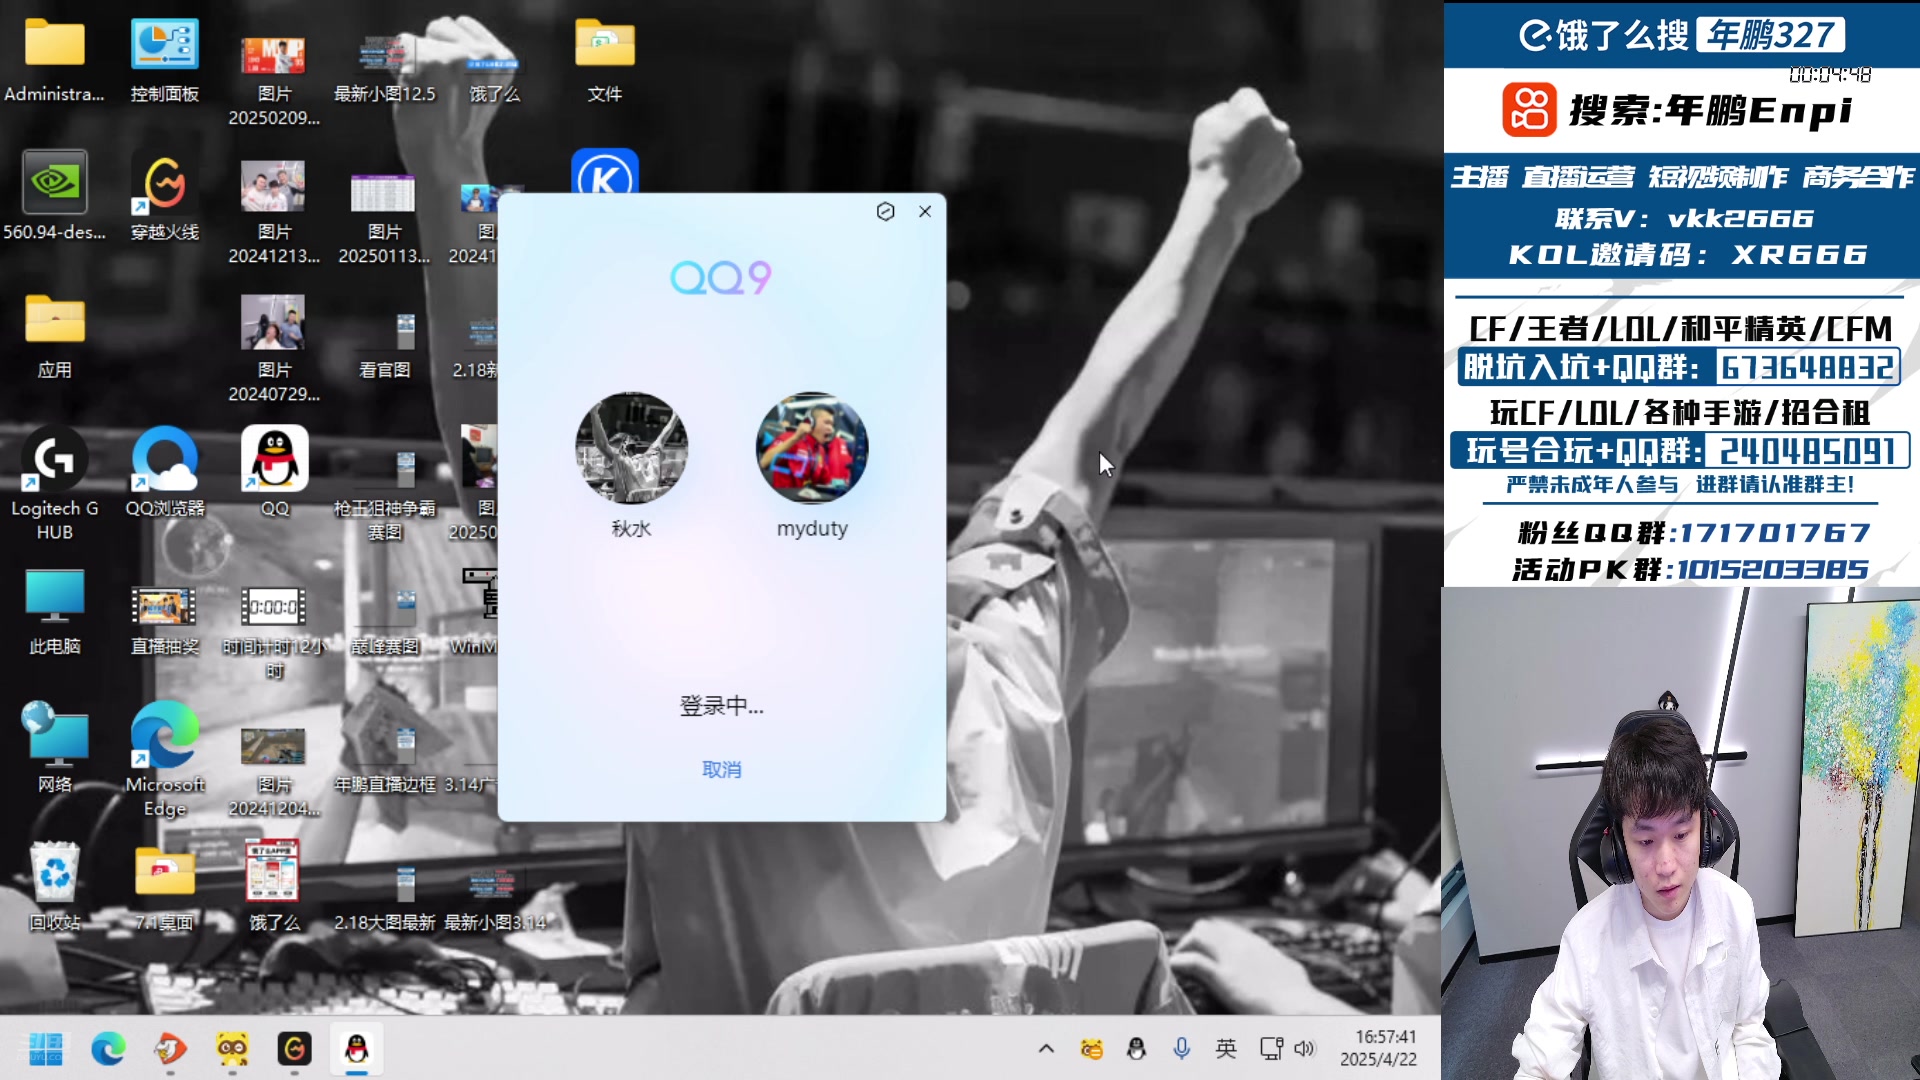Open 巅峰赛图 desktop file

tap(385, 620)
